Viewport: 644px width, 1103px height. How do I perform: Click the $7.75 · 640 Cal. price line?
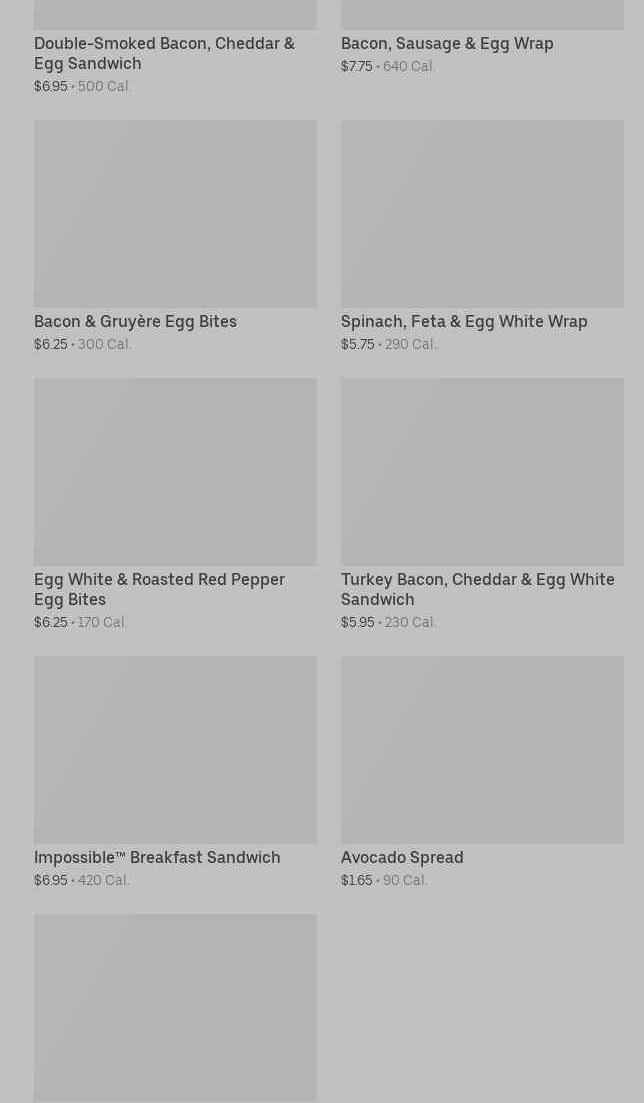[388, 66]
